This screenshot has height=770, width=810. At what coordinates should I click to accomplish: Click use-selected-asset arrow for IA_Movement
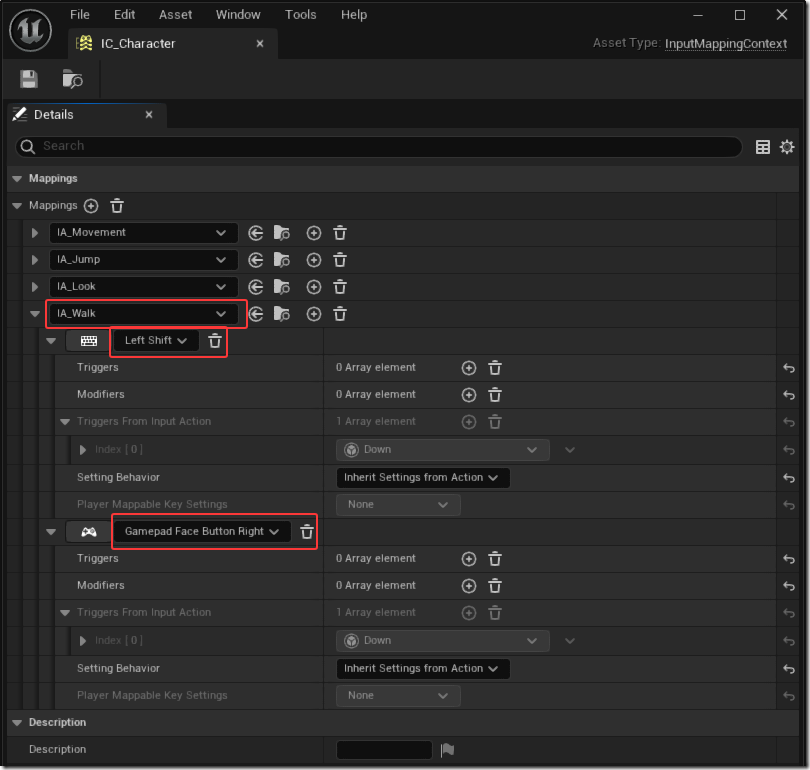pos(255,233)
